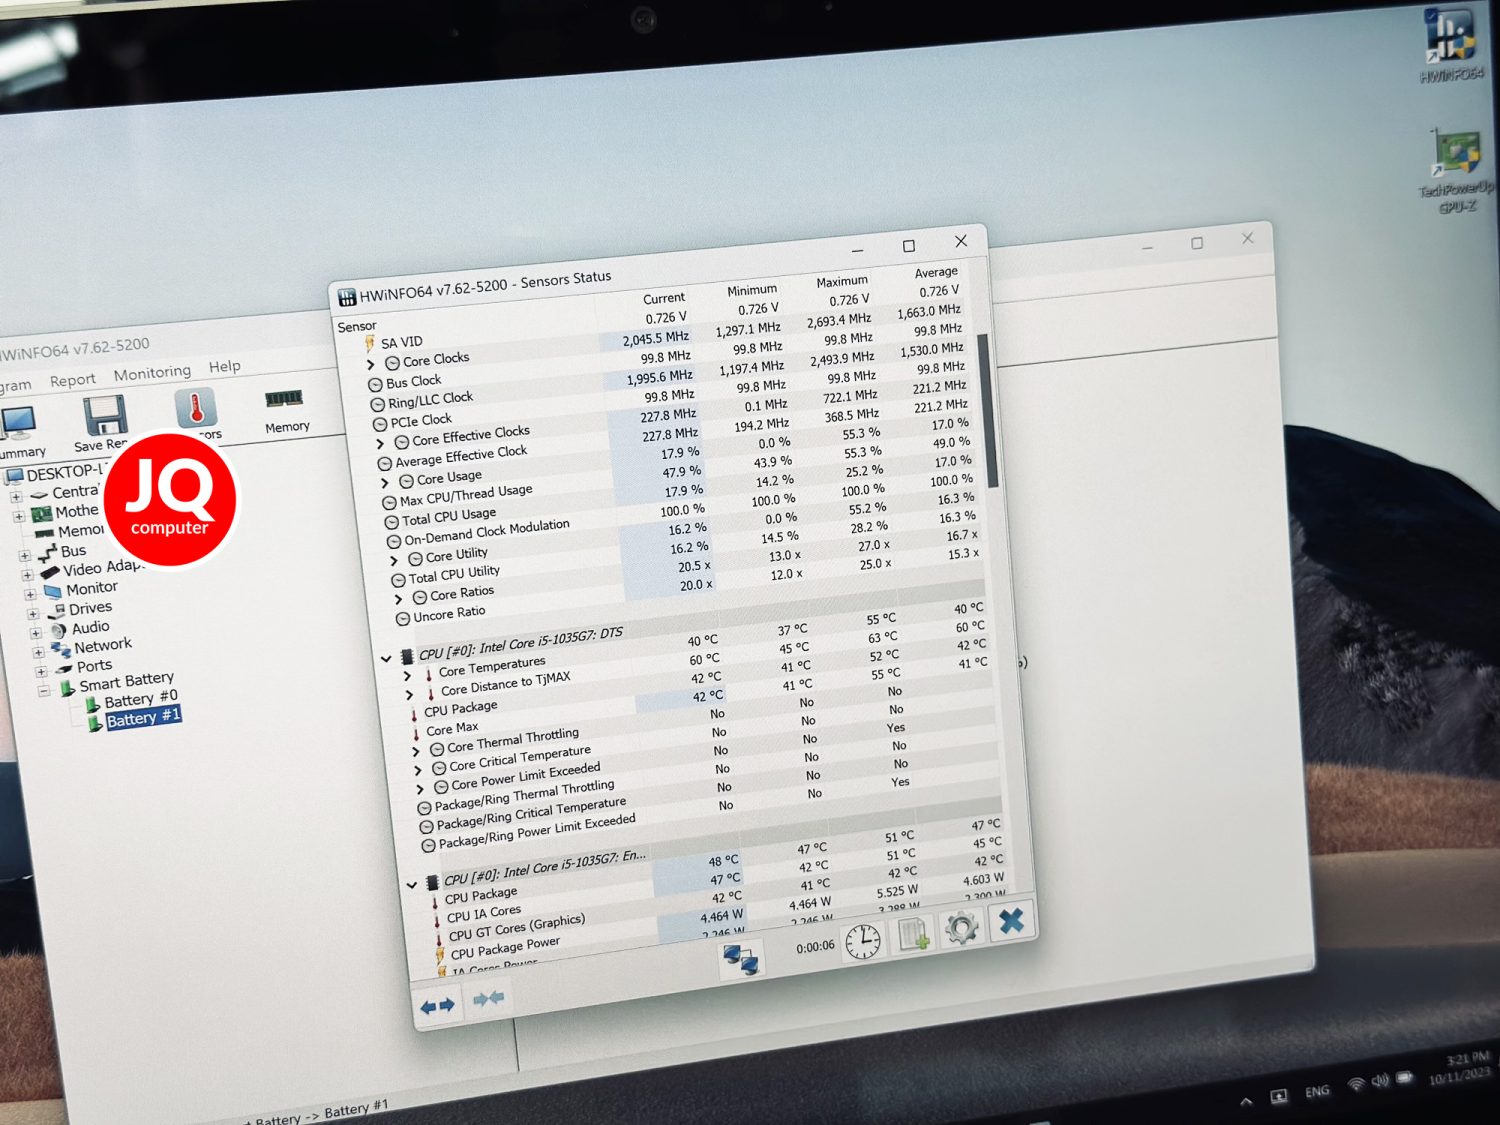Click the TechPowerUp GPU-Z desktop shortcut
This screenshot has width=1500, height=1125.
pos(1456,171)
